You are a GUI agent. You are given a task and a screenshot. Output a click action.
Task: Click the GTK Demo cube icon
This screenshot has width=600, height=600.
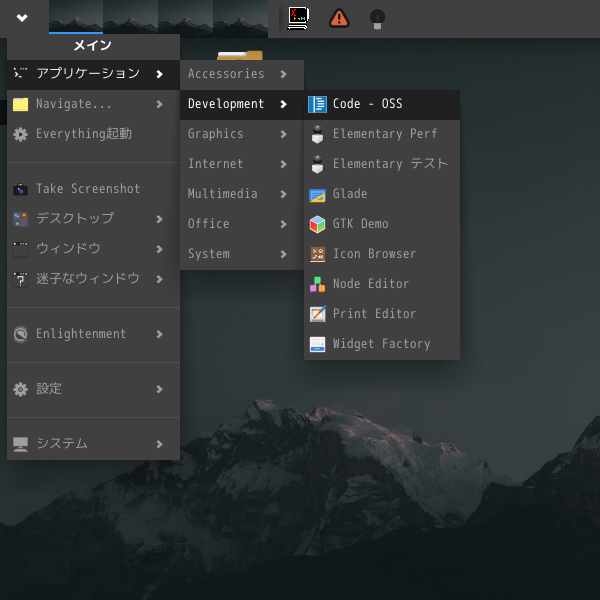(x=317, y=224)
